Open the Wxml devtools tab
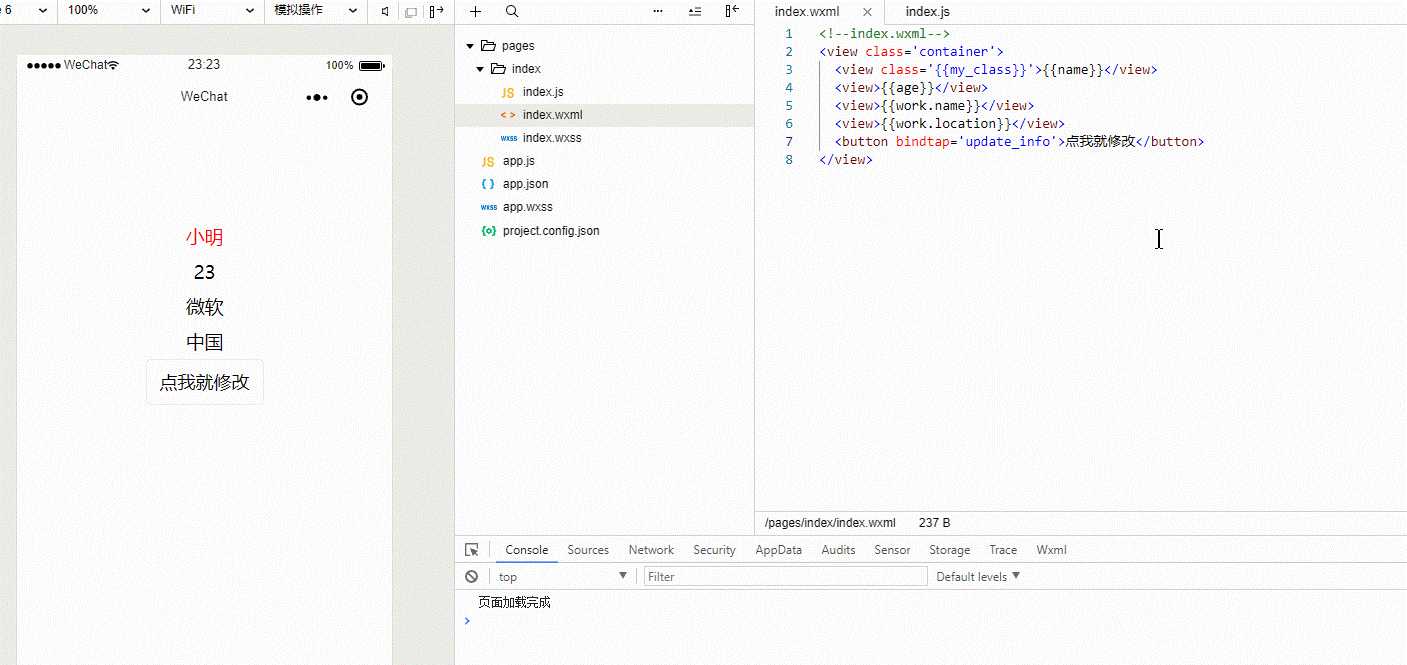 1051,550
